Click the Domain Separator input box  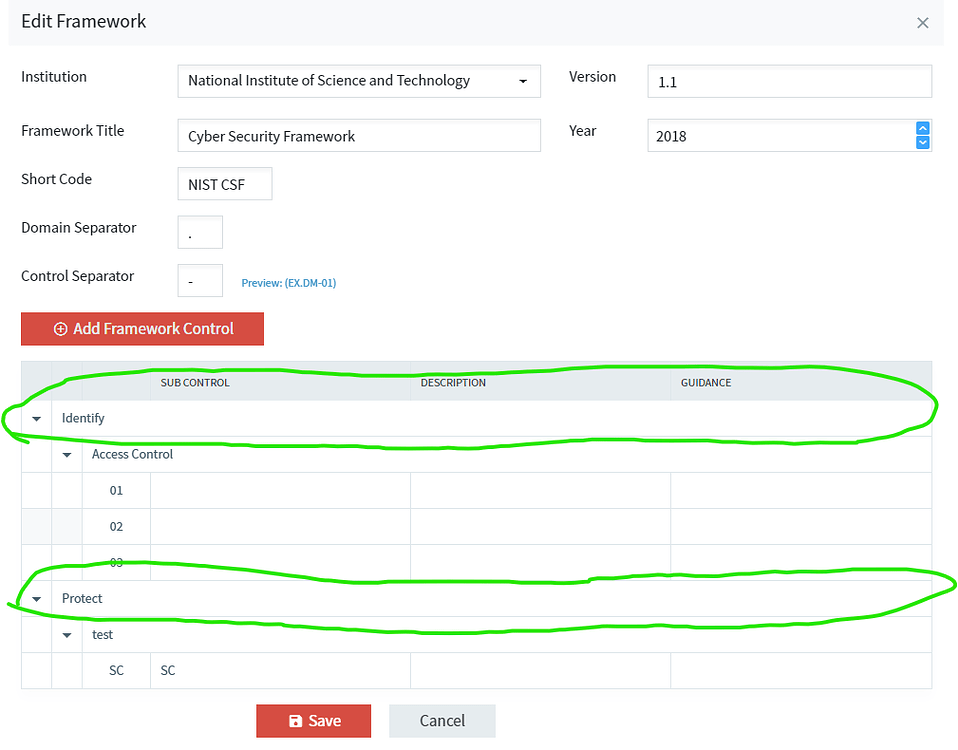pos(199,232)
